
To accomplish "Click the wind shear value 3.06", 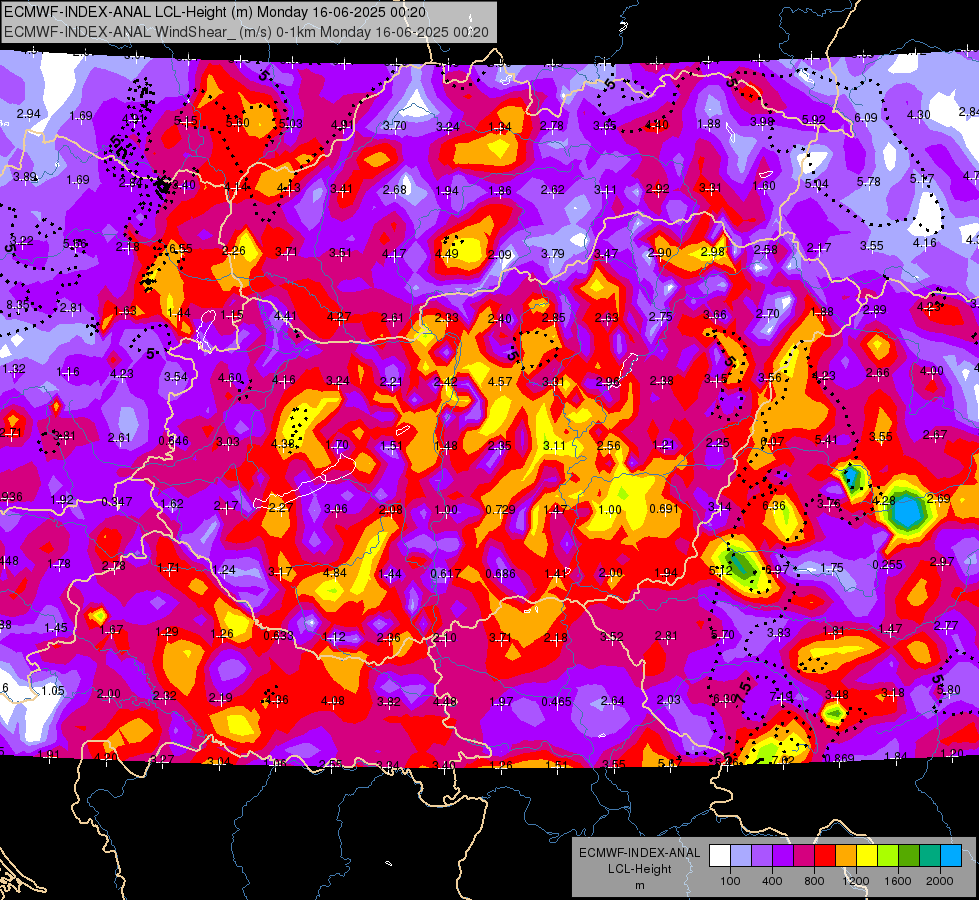I will click(336, 509).
